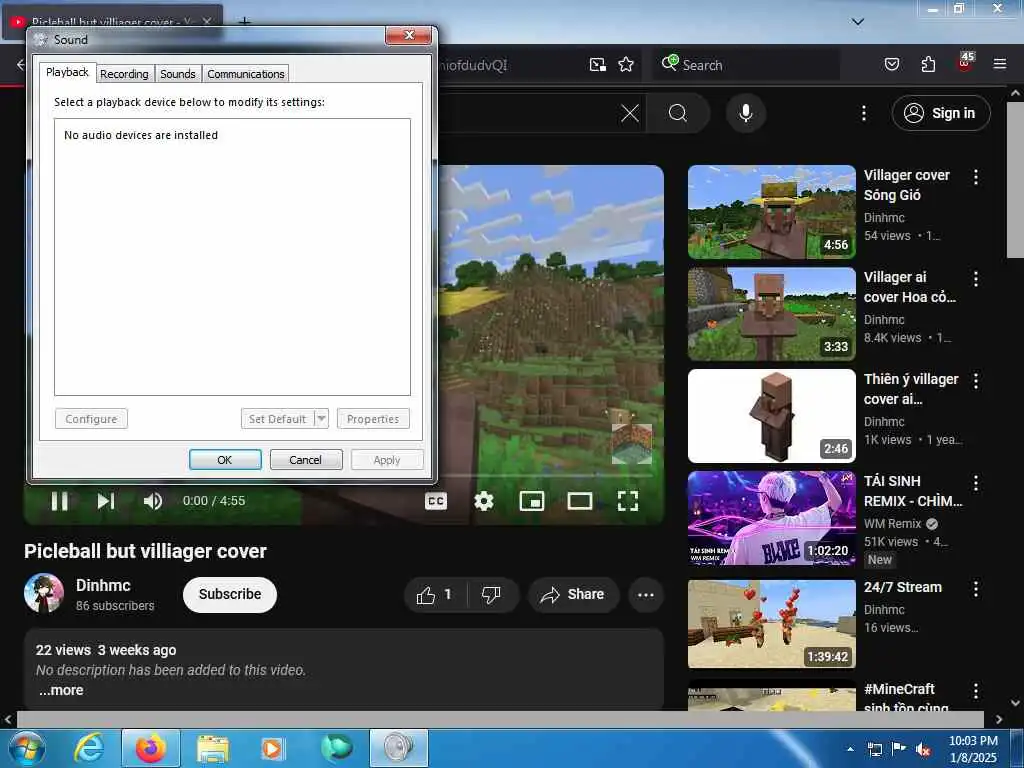
Task: Click Apply in Sound dialog
Action: (x=387, y=460)
